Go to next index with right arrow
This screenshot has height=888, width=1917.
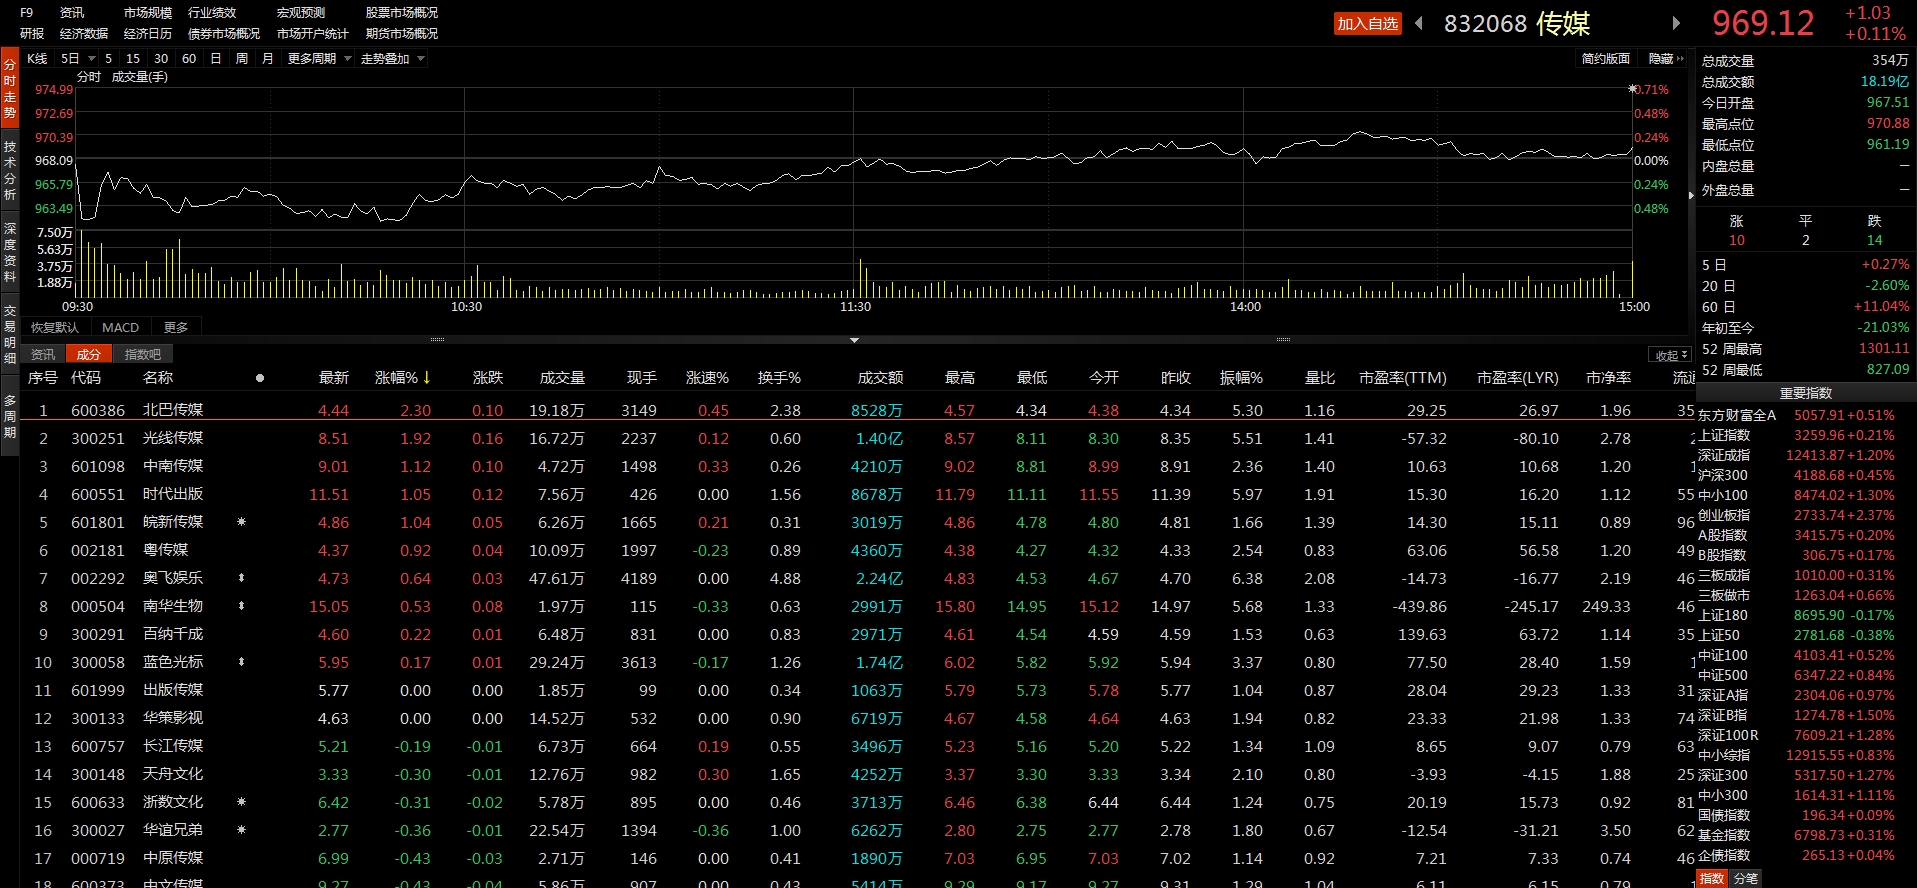click(1677, 23)
